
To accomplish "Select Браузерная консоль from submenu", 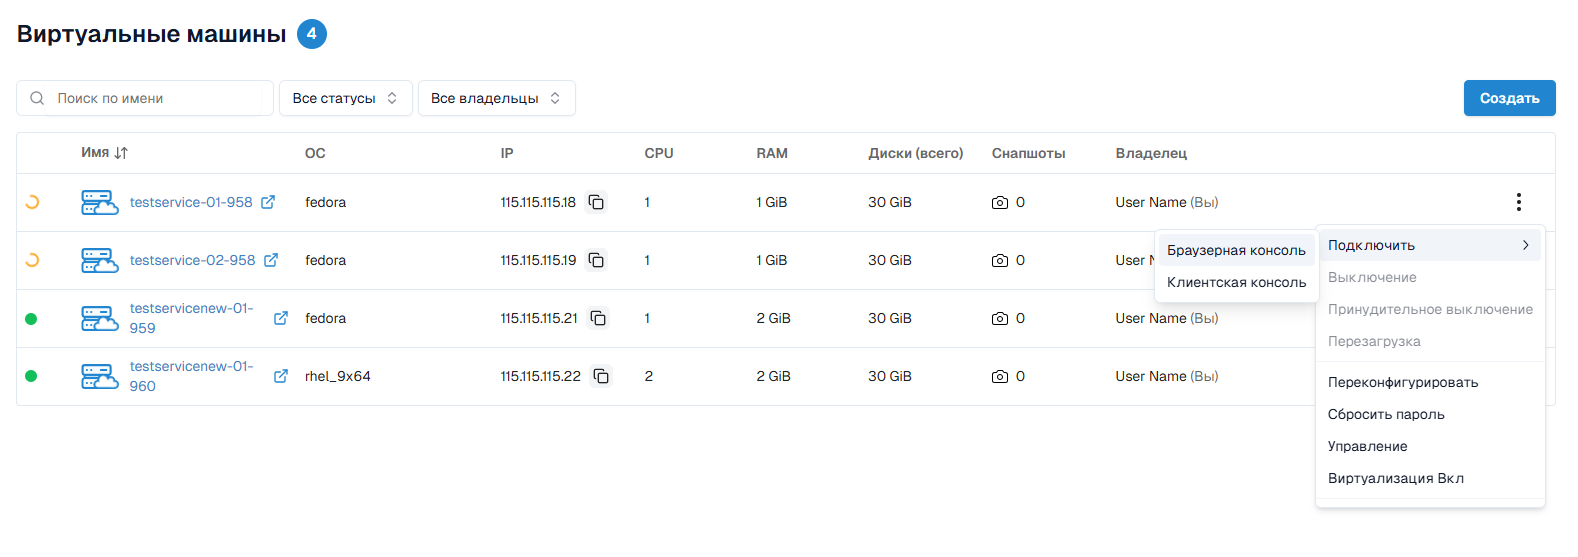I will tap(1236, 250).
